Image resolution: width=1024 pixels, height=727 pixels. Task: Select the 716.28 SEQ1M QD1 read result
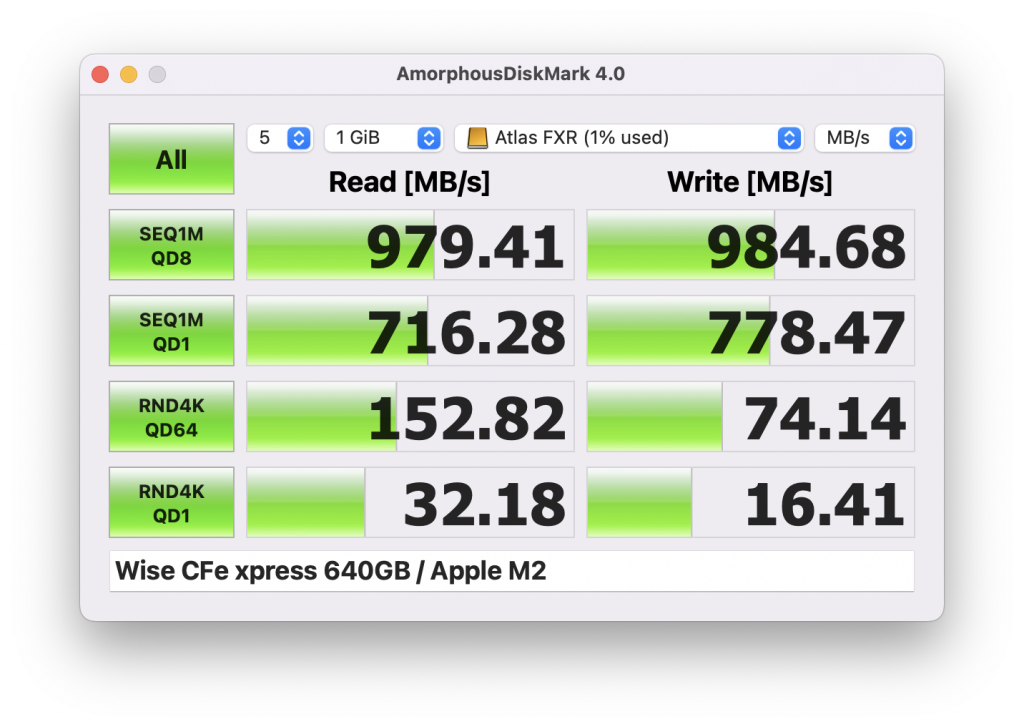click(x=410, y=331)
